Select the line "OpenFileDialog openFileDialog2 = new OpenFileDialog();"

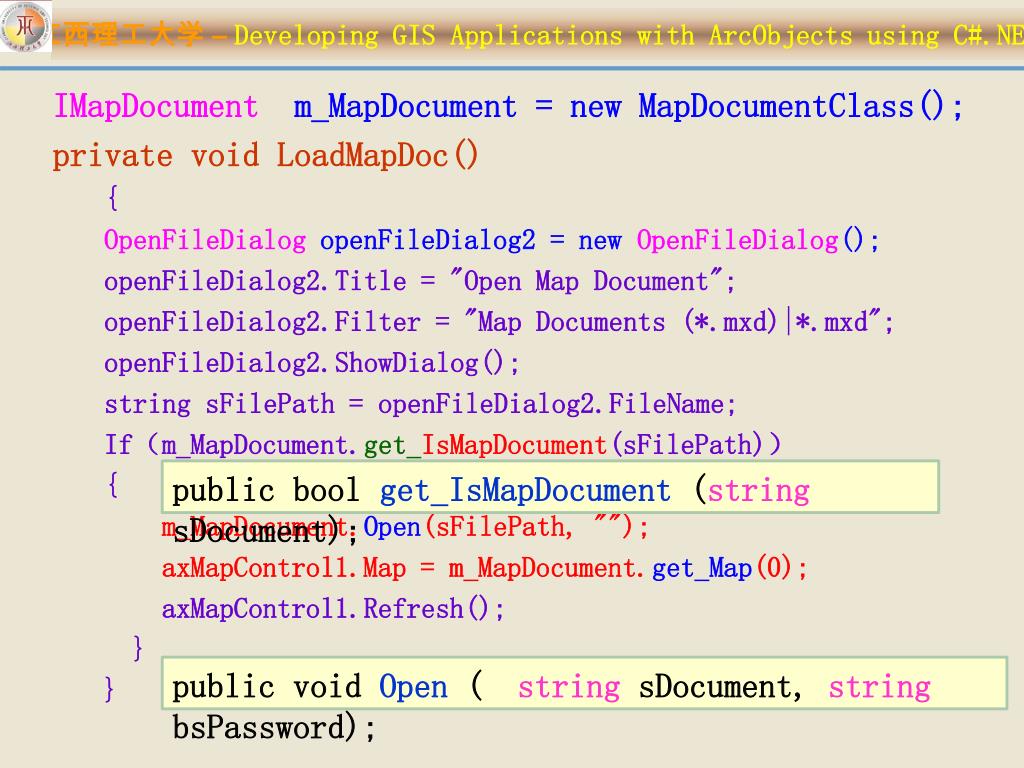coord(492,240)
